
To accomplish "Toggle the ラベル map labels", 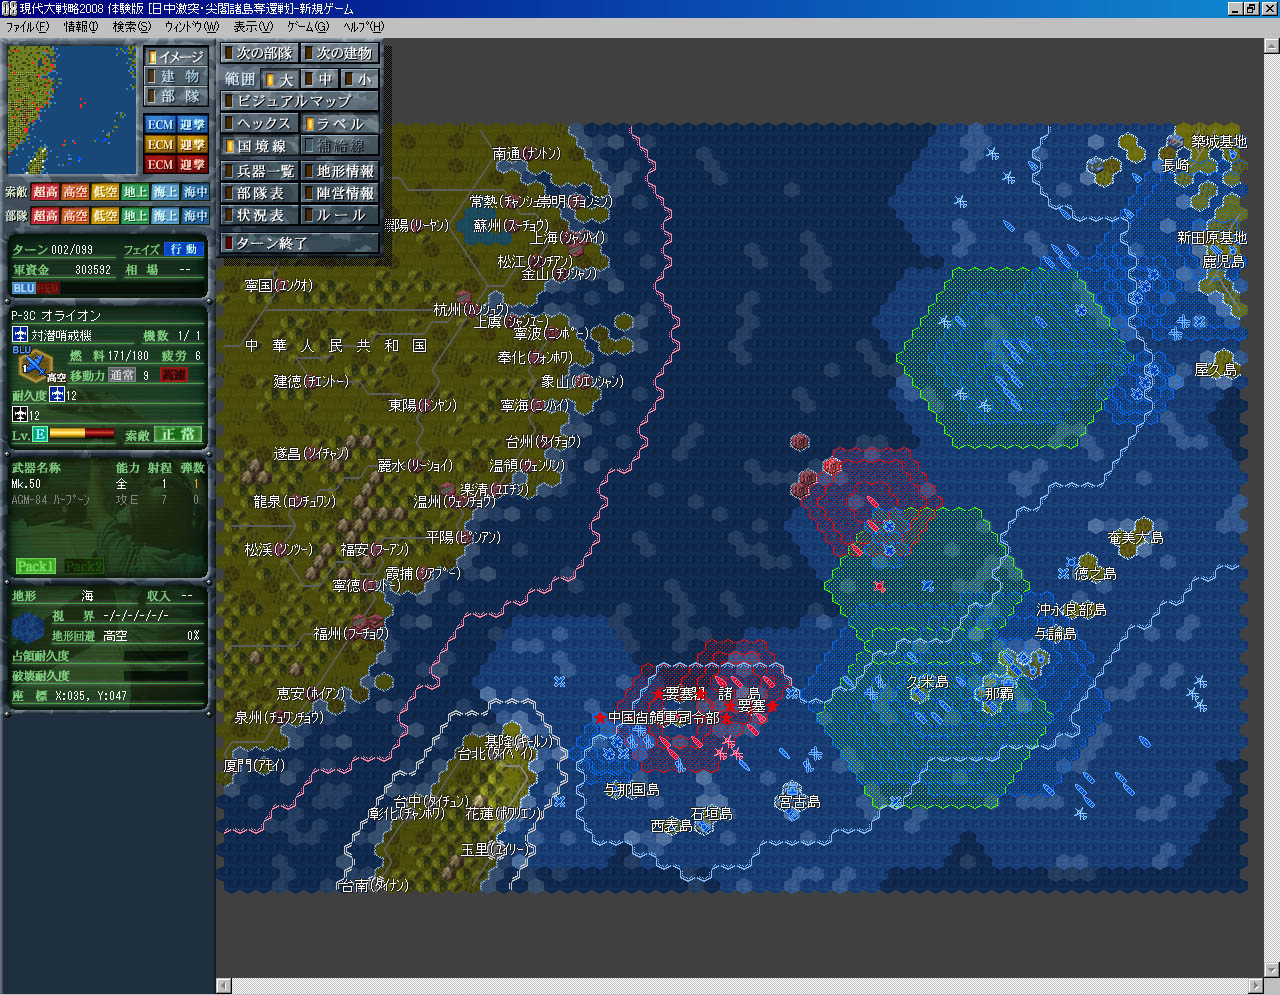I will [x=340, y=123].
